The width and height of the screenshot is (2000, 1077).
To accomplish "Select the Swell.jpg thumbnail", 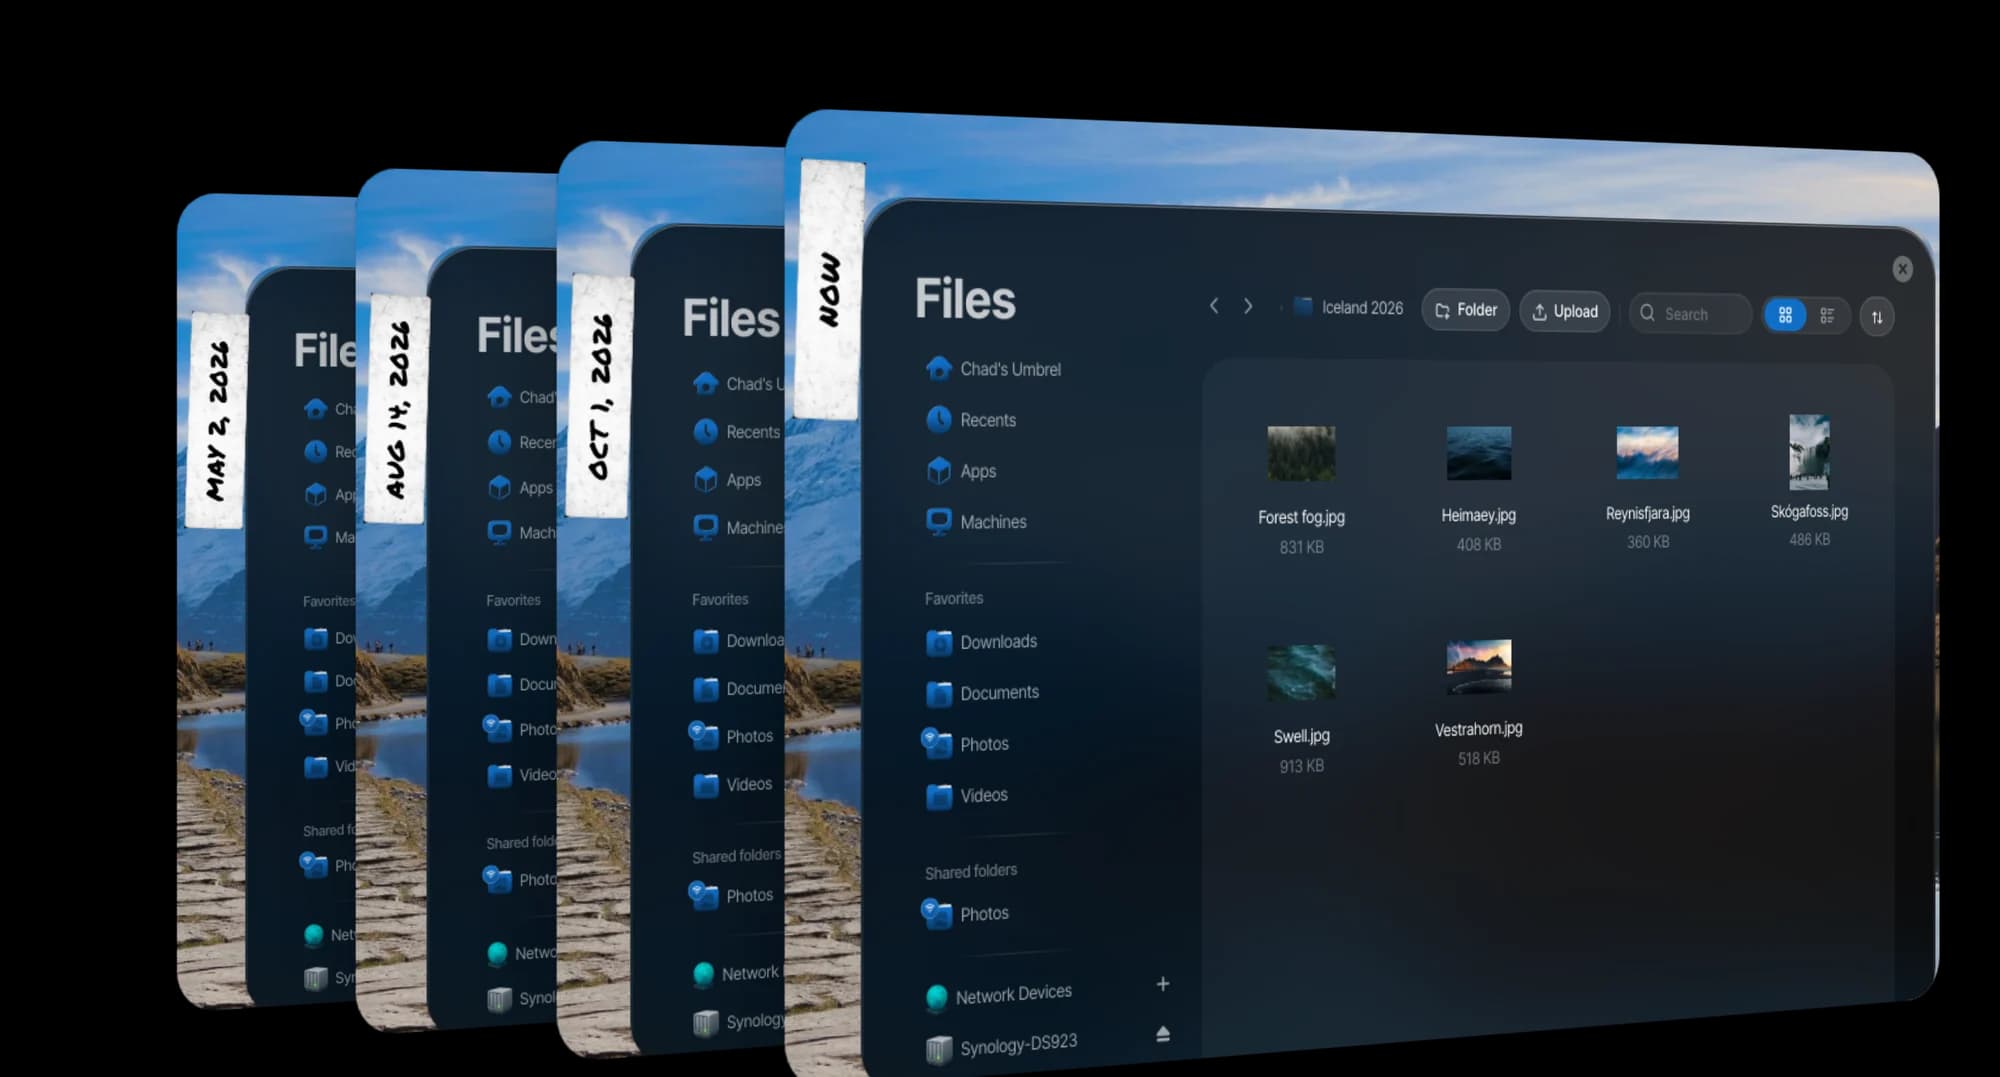I will 1301,672.
